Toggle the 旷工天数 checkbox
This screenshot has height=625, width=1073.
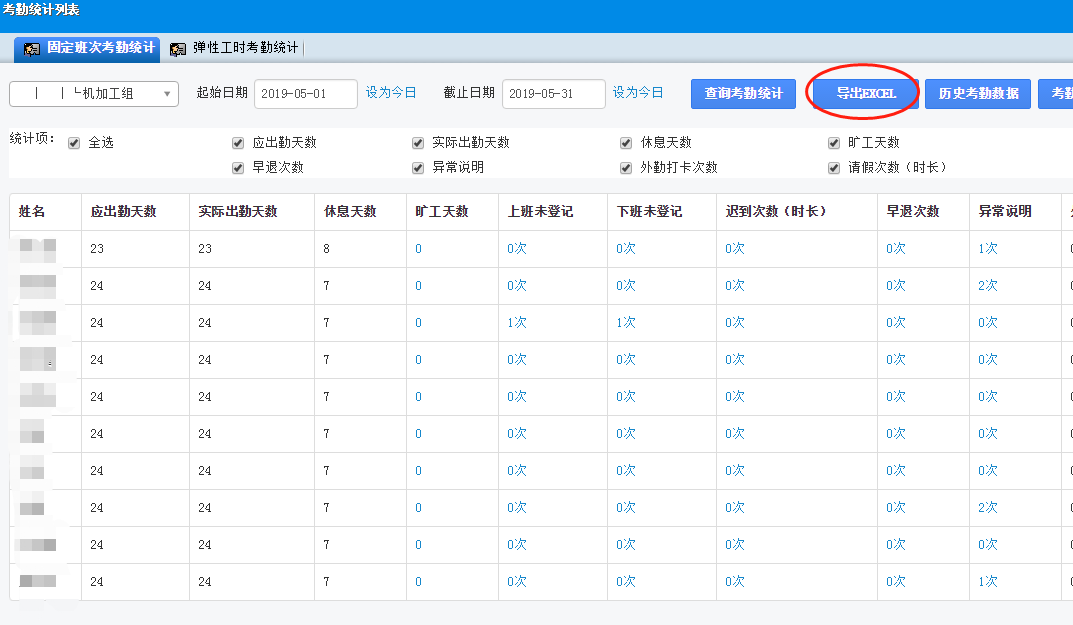pyautogui.click(x=834, y=143)
